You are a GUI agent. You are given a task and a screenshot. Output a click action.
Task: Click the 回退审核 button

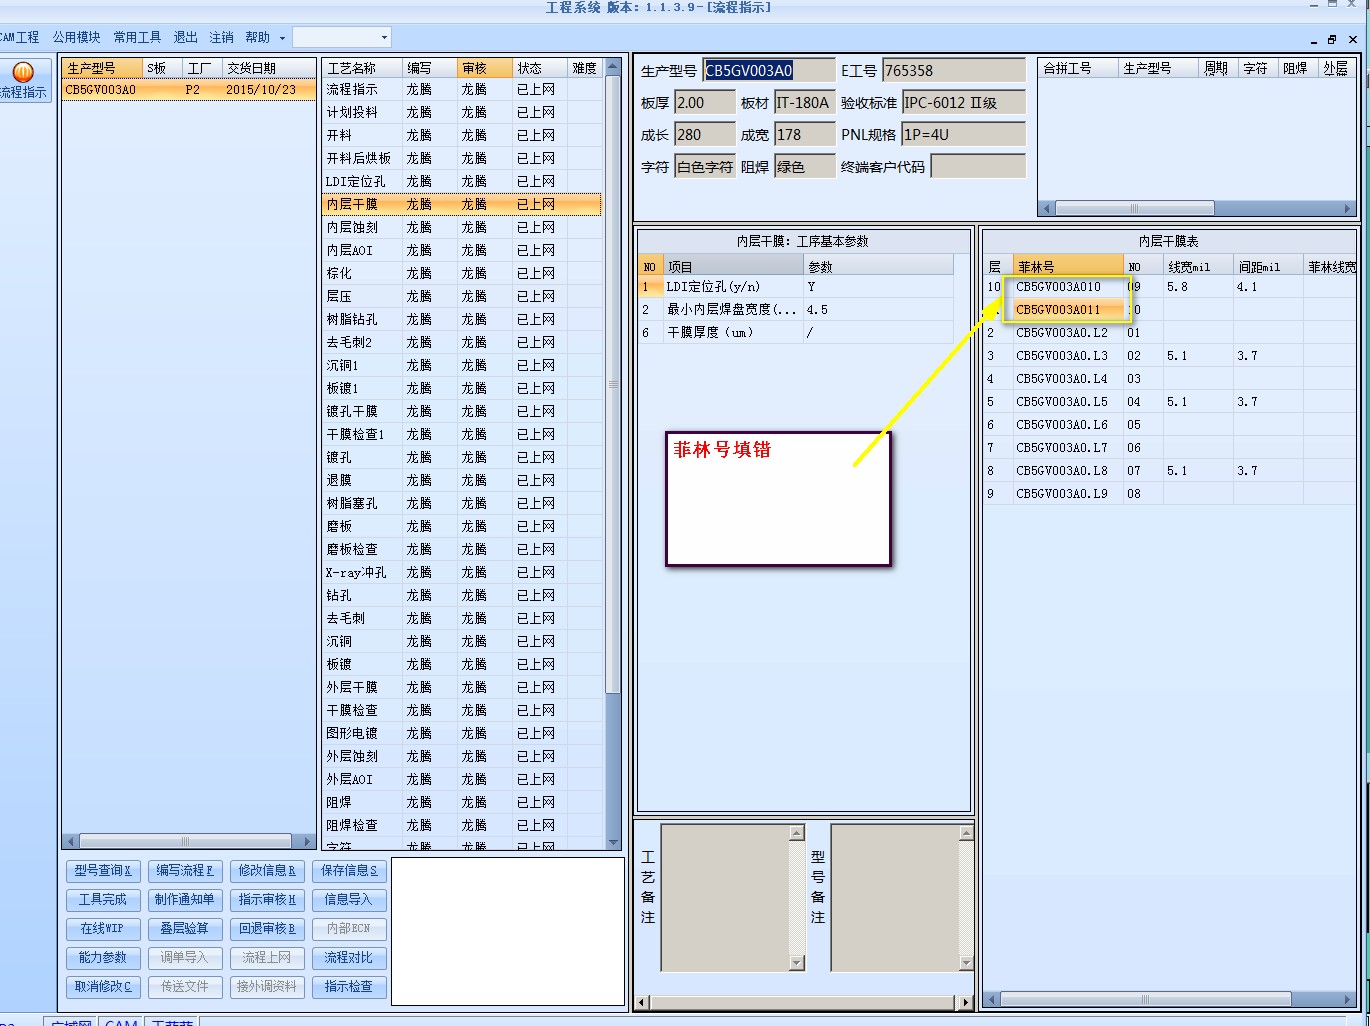click(x=267, y=929)
